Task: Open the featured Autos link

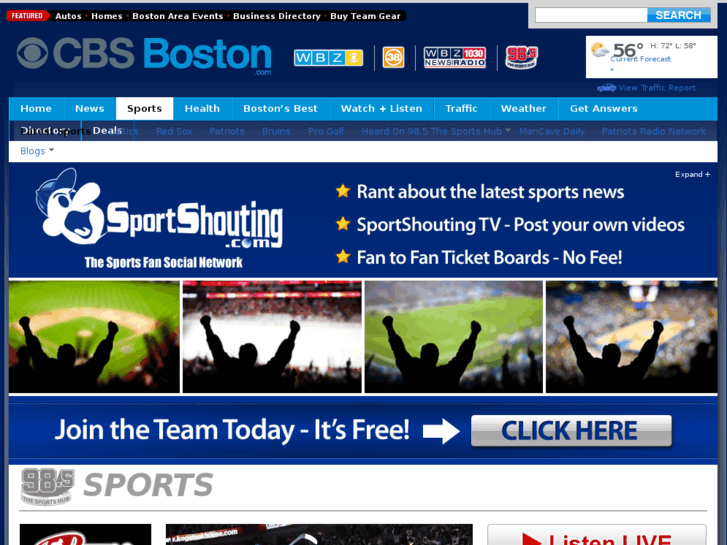Action: point(68,16)
